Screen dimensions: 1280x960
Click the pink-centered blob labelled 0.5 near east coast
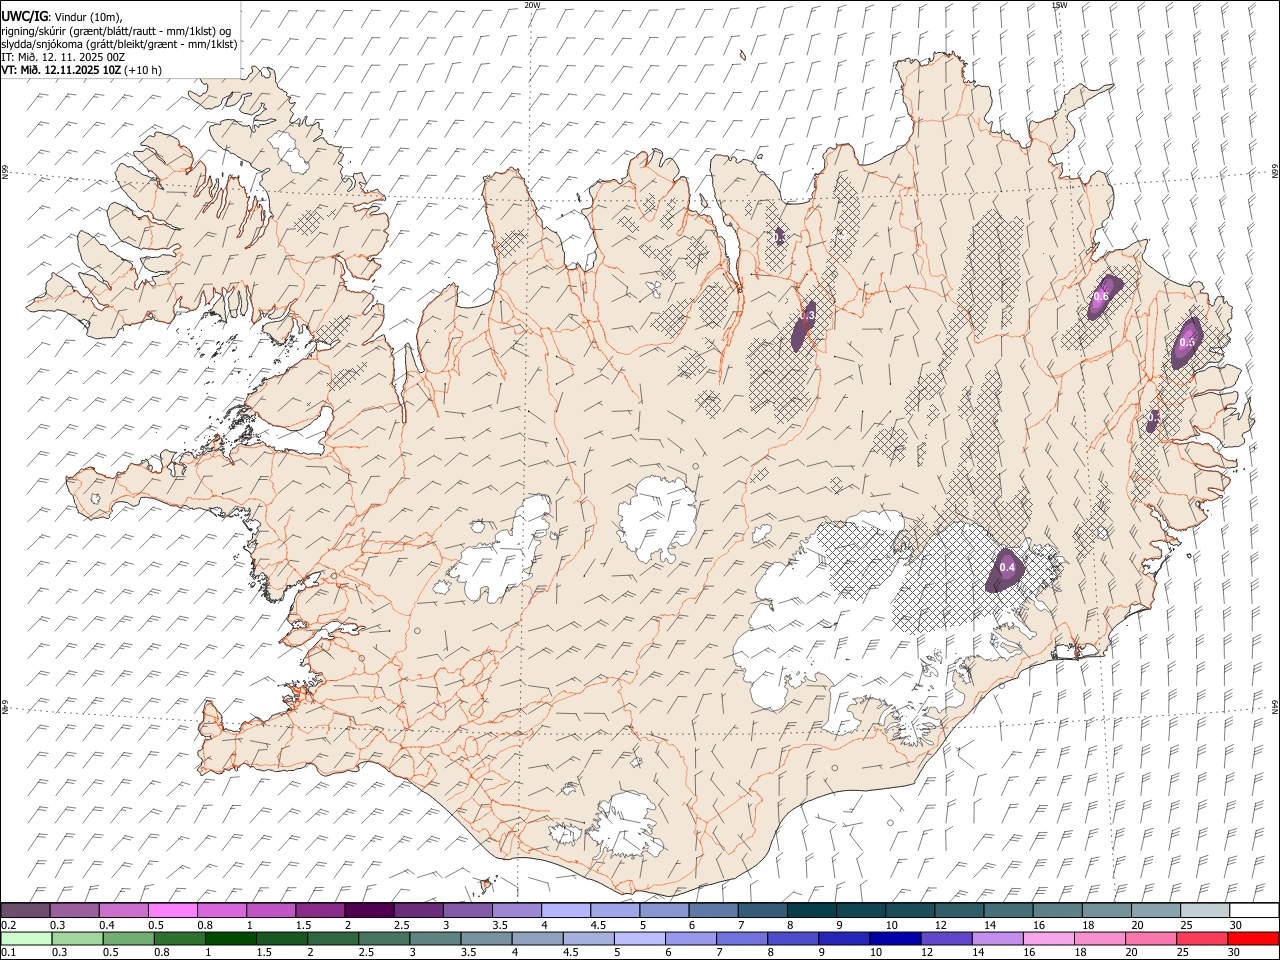pos(1187,342)
